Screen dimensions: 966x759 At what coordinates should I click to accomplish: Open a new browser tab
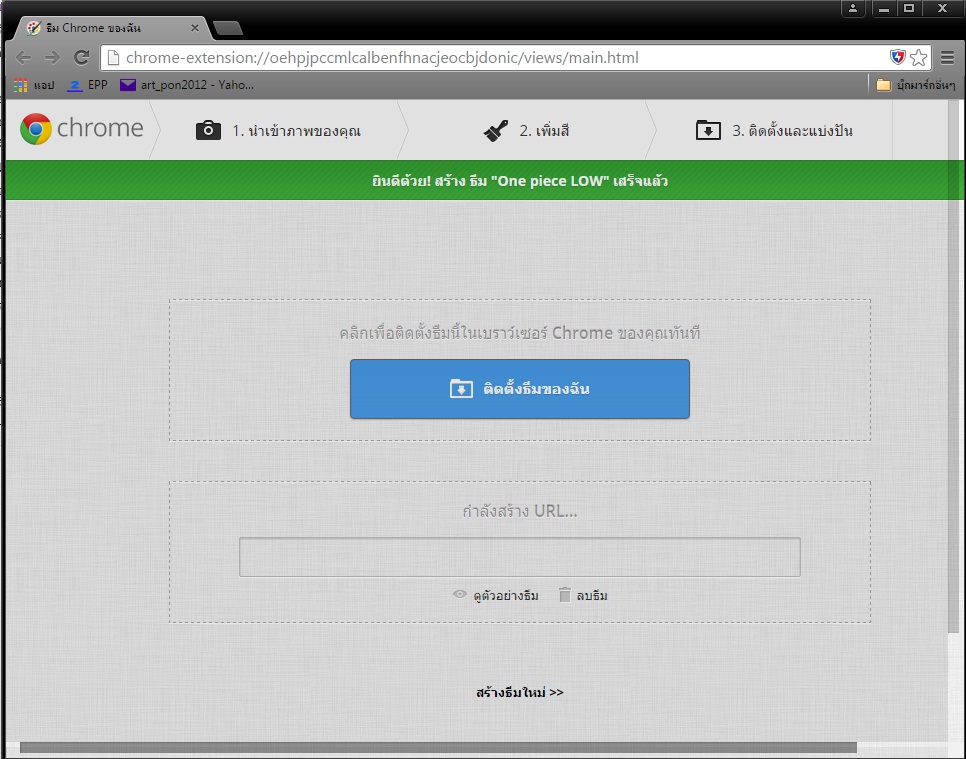(227, 28)
